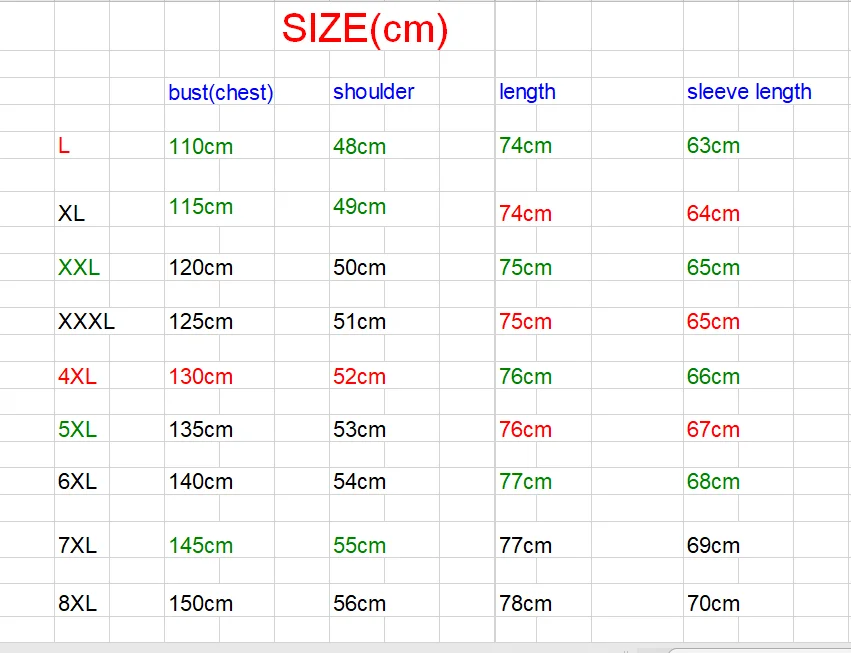Click the 69cm sleeve value
The image size is (851, 653).
[713, 545]
